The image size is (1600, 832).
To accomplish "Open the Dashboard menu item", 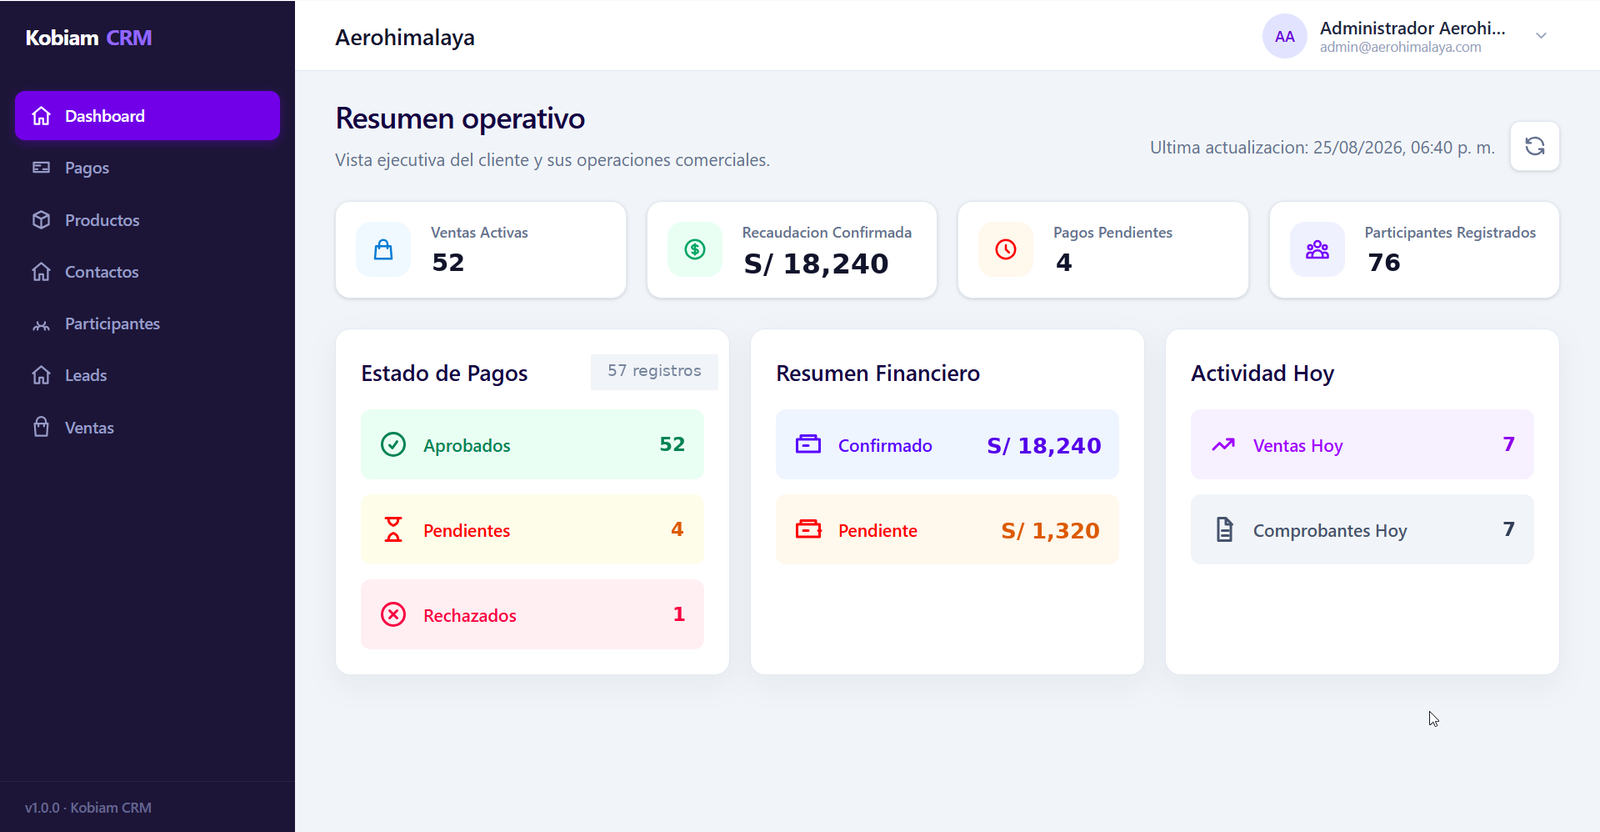I will tap(147, 116).
